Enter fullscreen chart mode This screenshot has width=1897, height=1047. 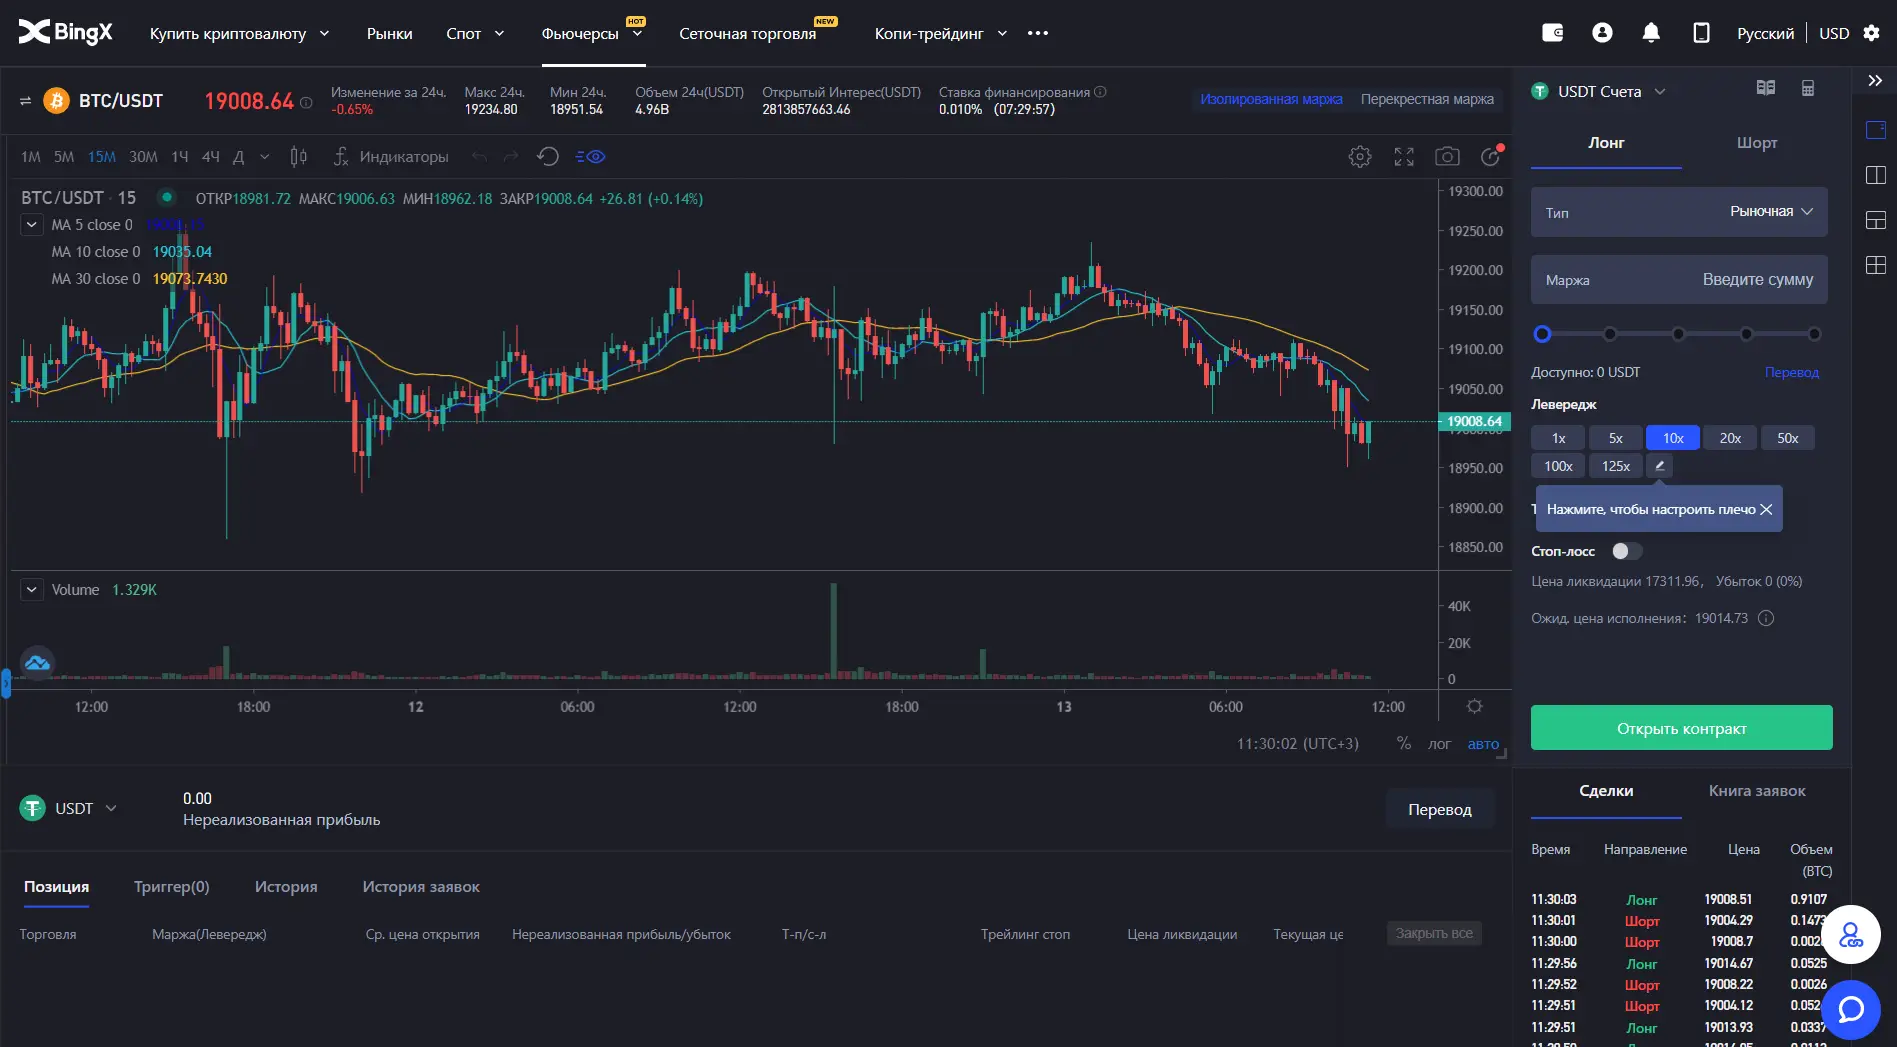pos(1404,157)
